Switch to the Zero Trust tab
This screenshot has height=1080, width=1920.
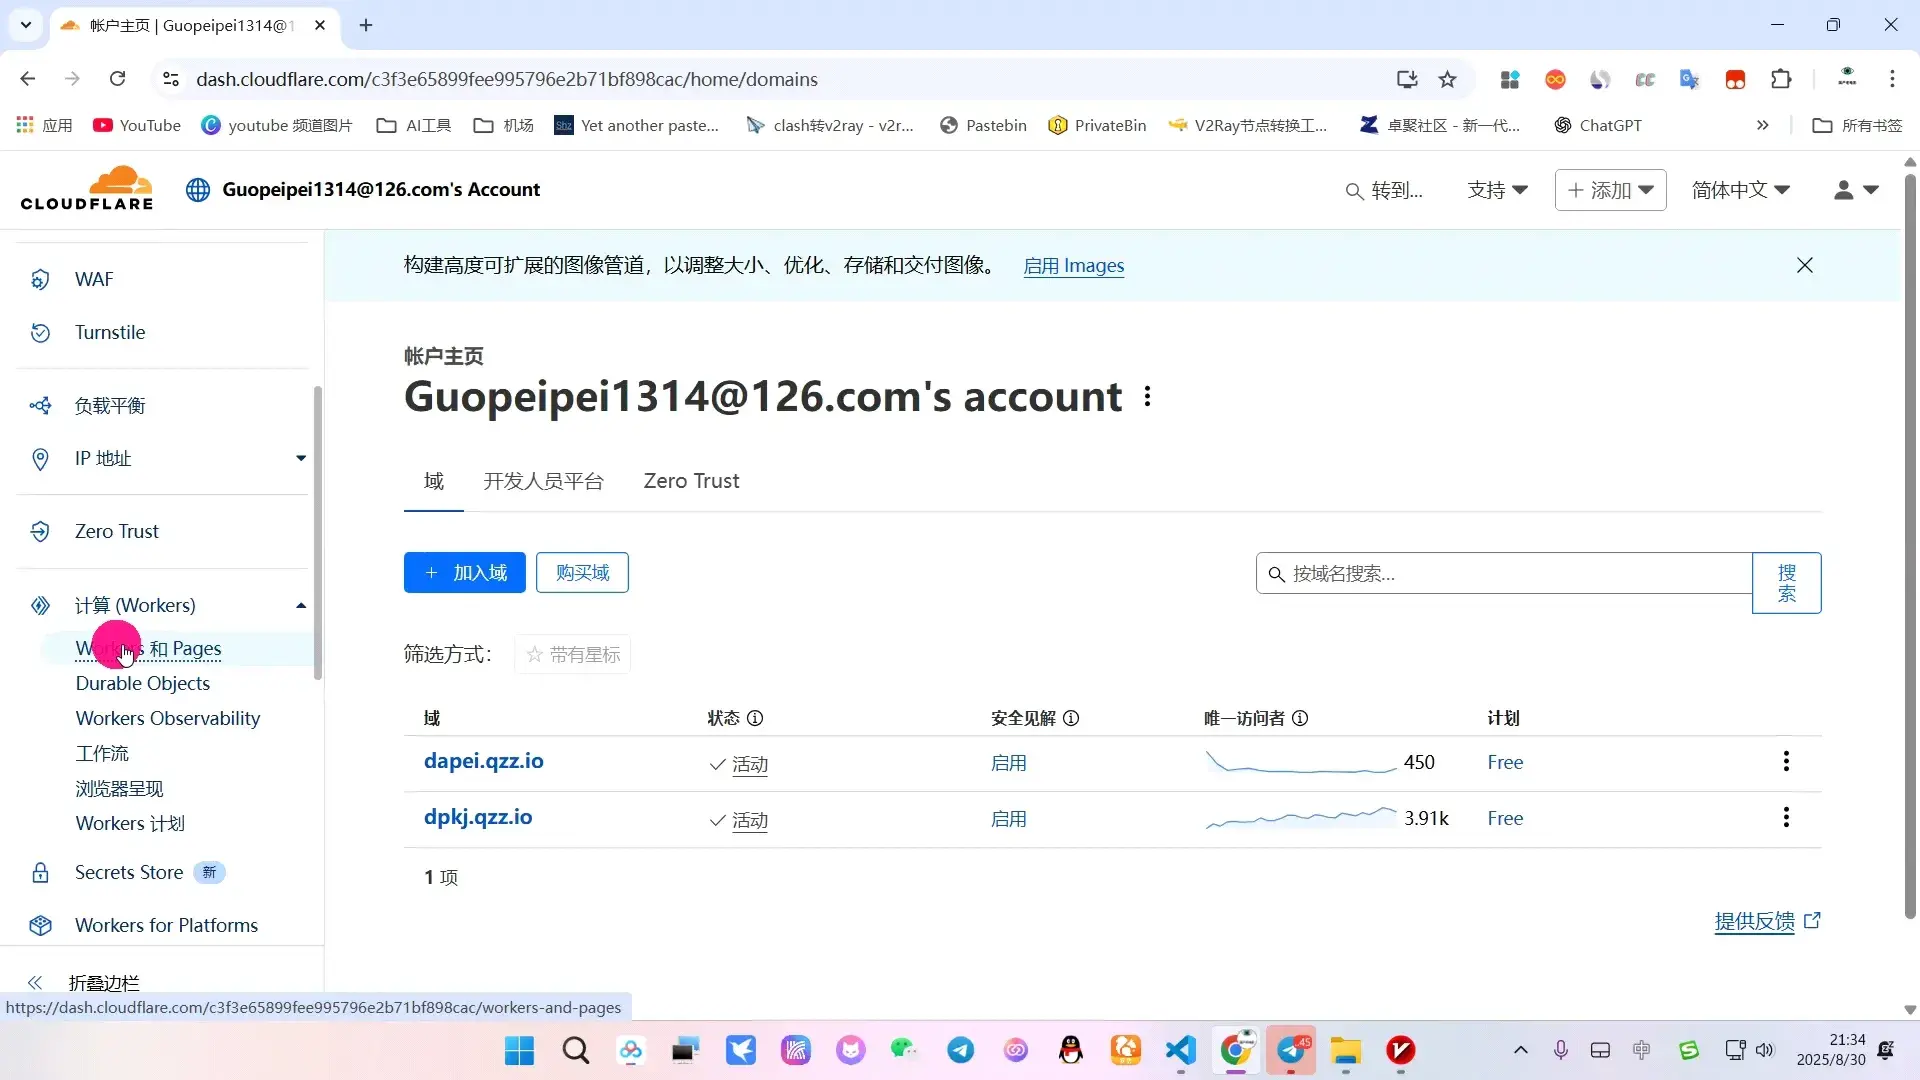tap(691, 481)
